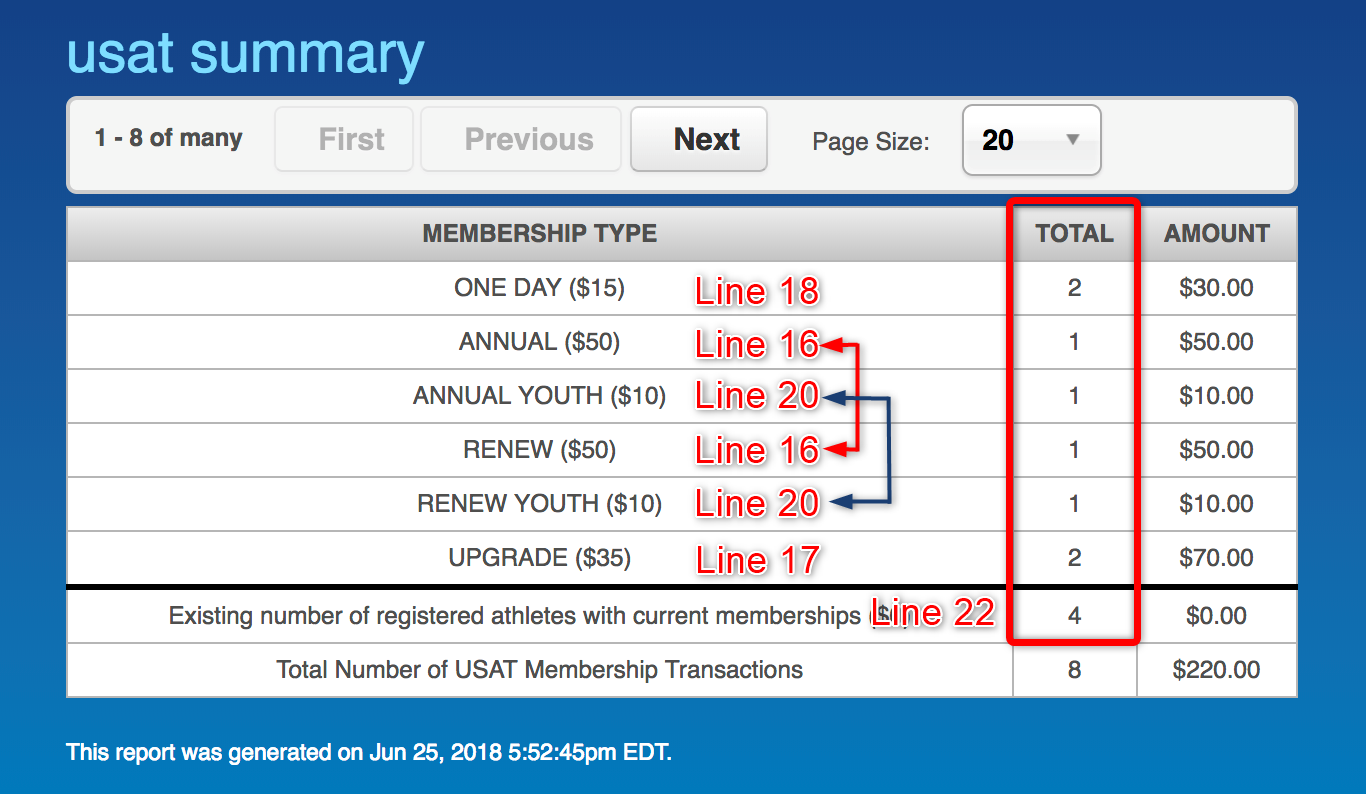Open the Page Size dropdown

[x=1031, y=140]
